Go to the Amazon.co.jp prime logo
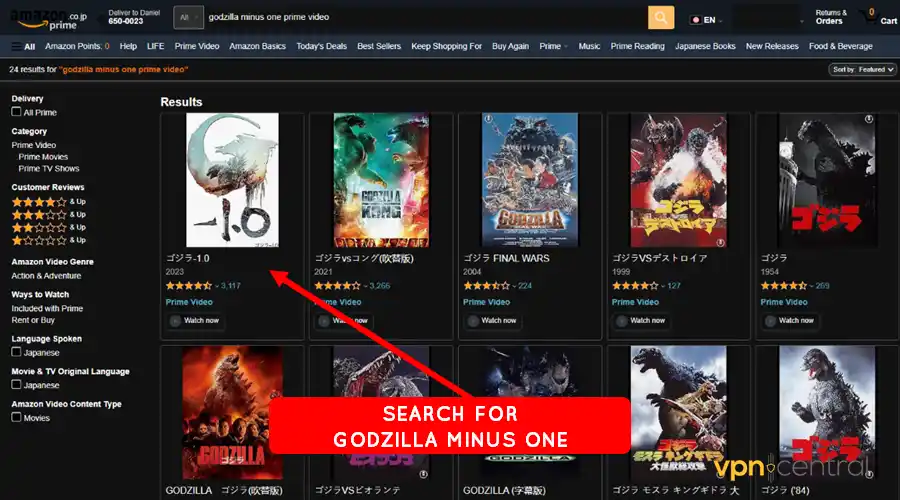The image size is (900, 500). (x=49, y=19)
